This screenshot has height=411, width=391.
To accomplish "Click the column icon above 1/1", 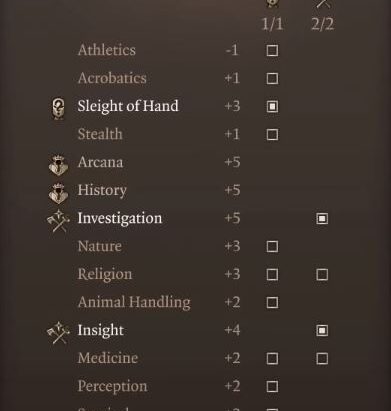I will tap(272, 3).
